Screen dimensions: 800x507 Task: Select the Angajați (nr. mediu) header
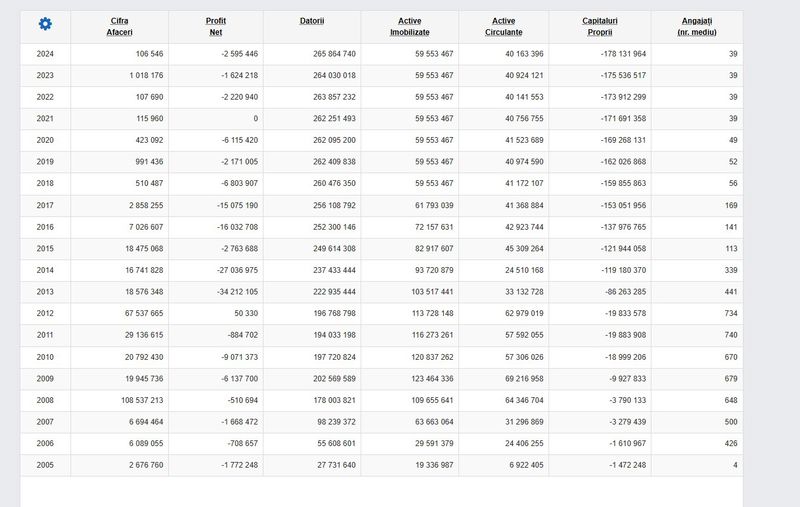(696, 27)
